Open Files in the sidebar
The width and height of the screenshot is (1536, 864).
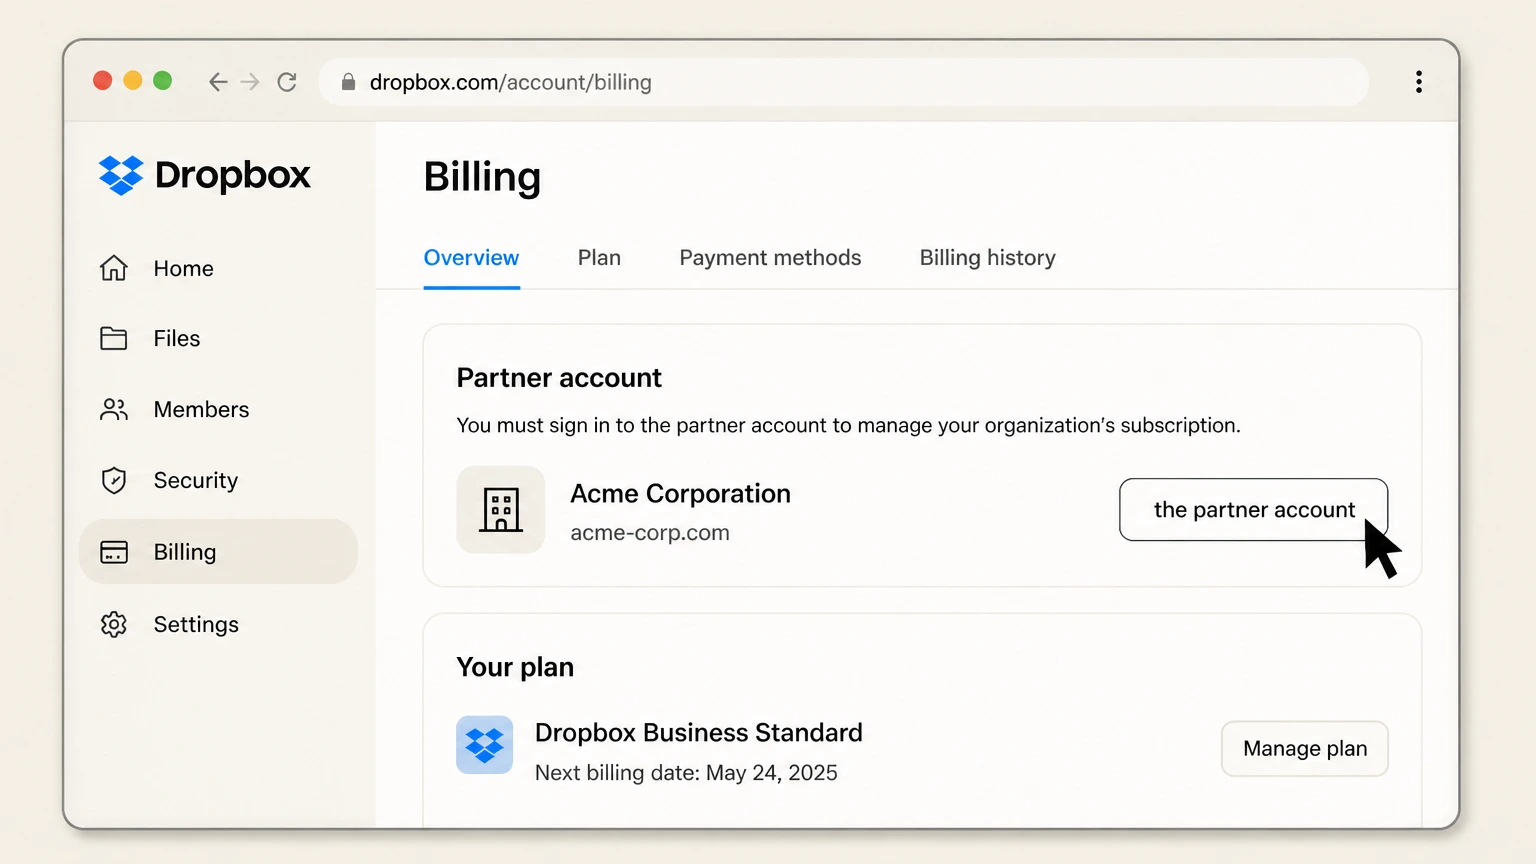tap(218, 338)
